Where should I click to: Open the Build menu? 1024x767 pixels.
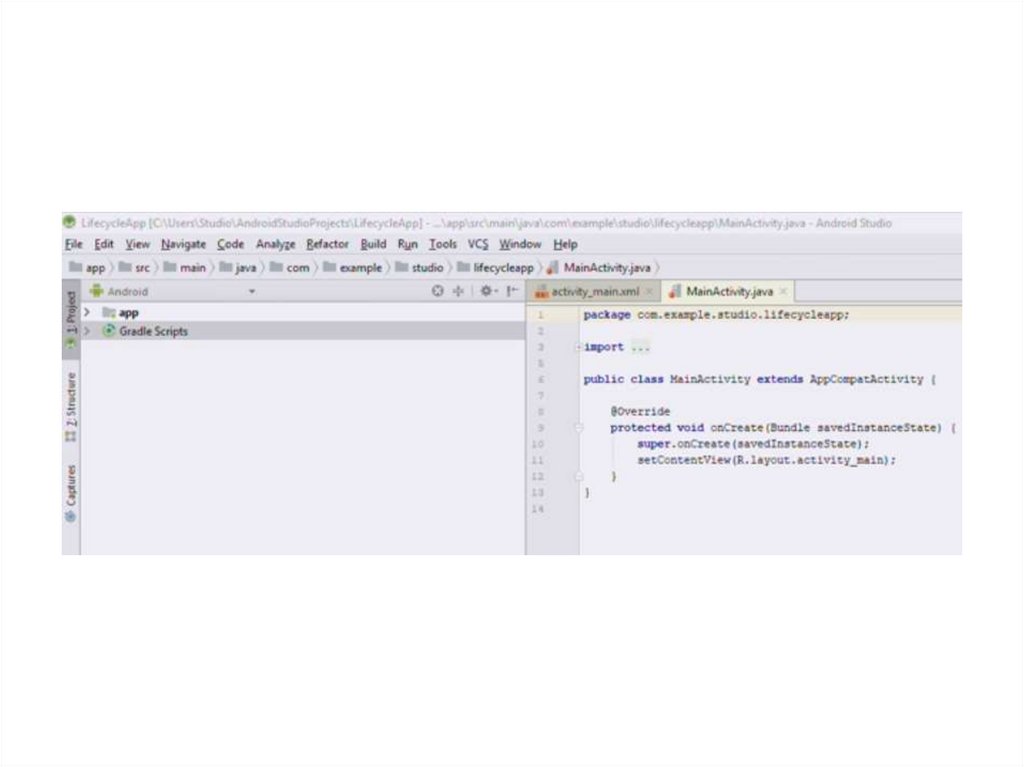pos(373,244)
